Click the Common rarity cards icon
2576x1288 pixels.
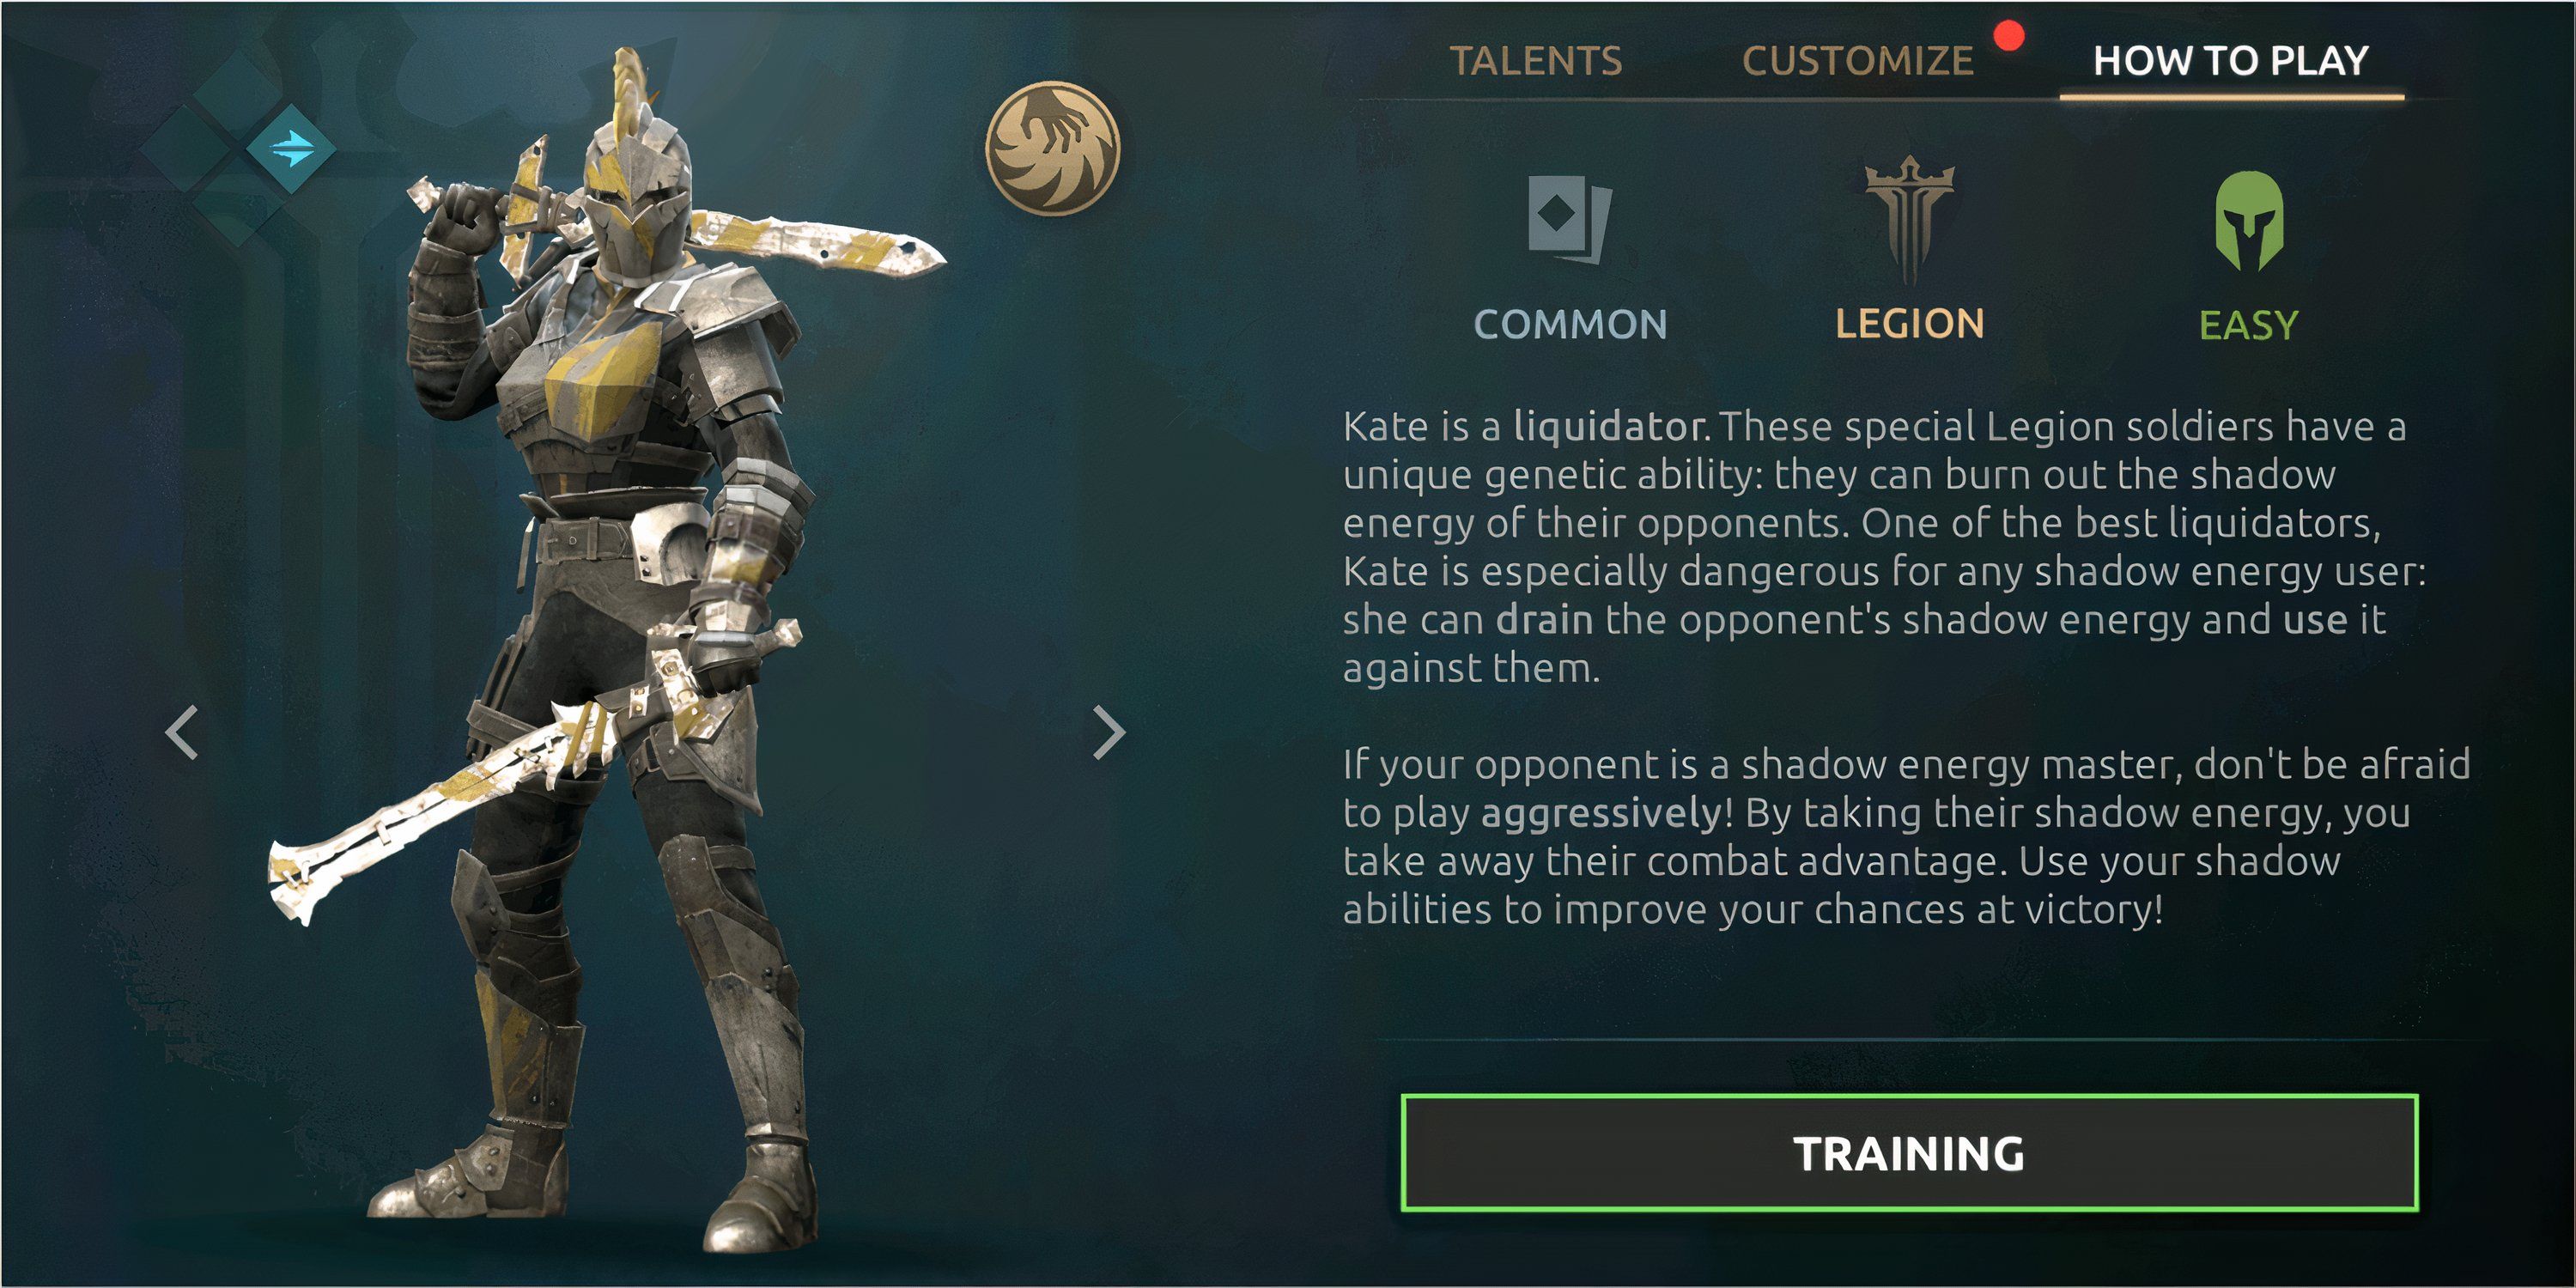1570,218
